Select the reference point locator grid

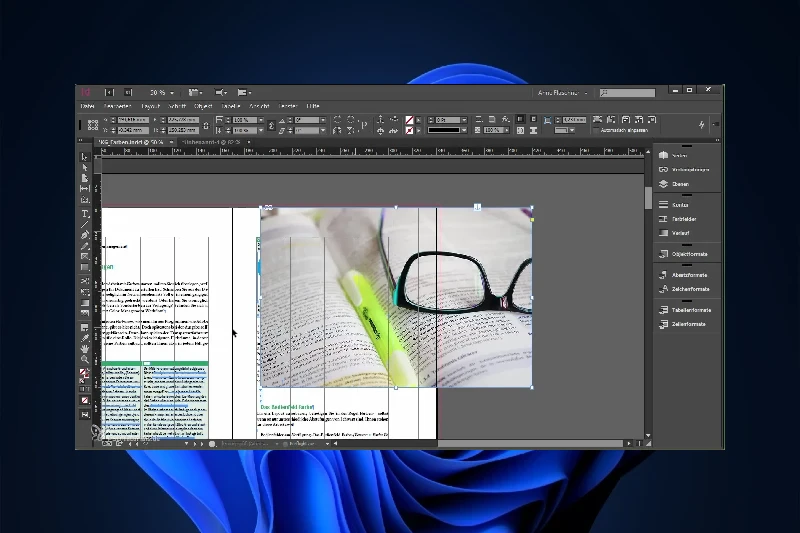coord(93,125)
